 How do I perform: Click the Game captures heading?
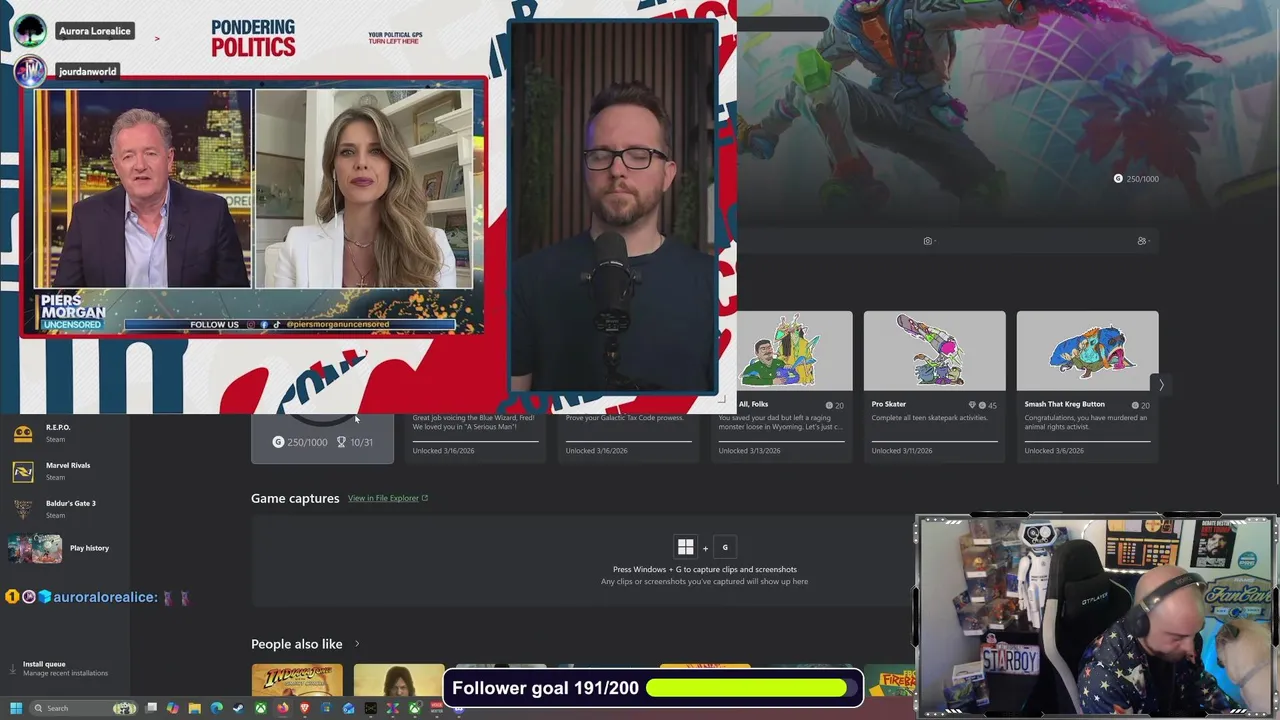point(295,498)
